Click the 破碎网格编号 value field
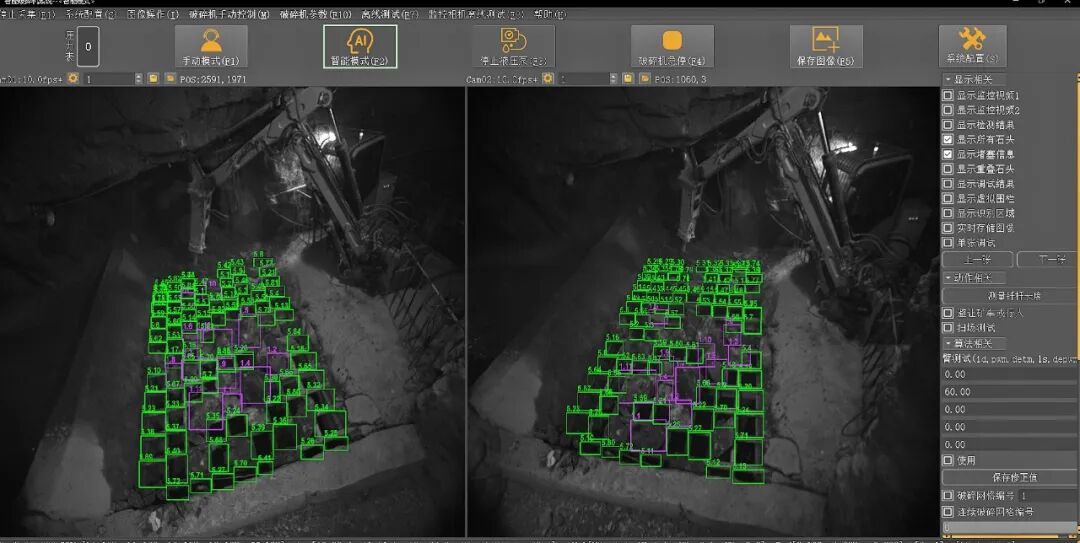This screenshot has height=543, width=1080. [x=1048, y=495]
